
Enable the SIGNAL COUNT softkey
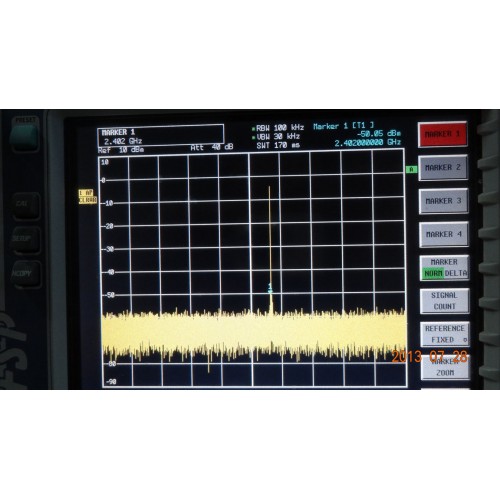tap(445, 301)
